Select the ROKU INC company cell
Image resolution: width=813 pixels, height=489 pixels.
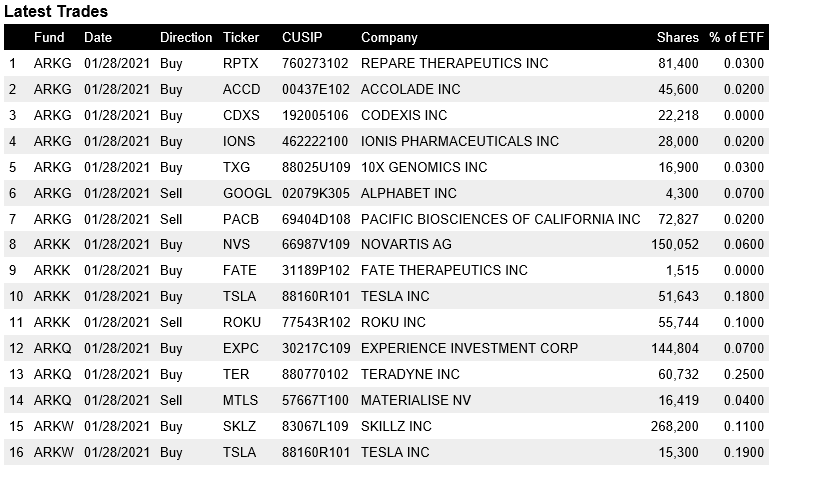click(393, 322)
